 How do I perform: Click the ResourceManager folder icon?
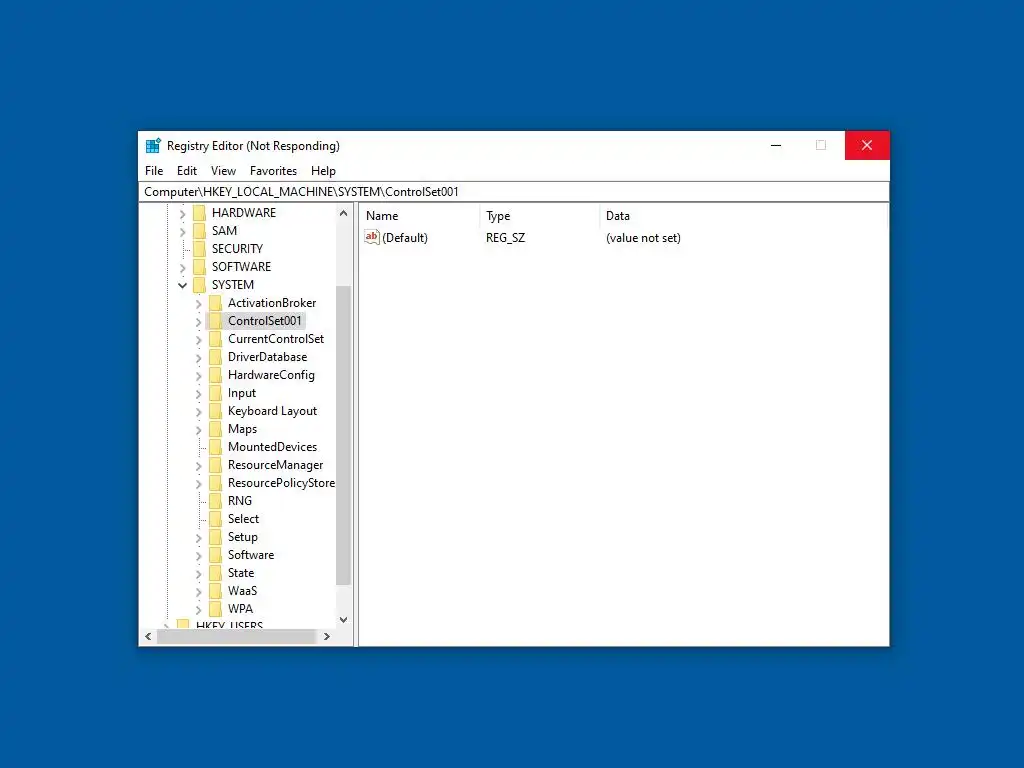tap(216, 465)
